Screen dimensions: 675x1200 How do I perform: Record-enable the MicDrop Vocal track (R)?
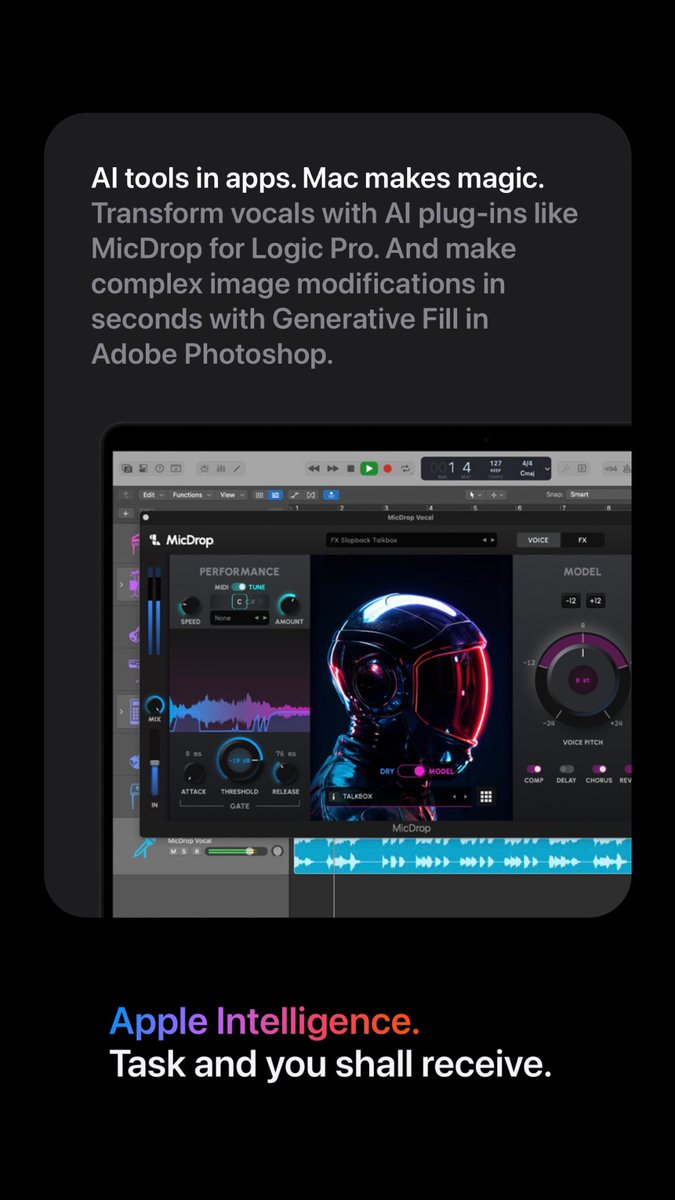pyautogui.click(x=196, y=851)
